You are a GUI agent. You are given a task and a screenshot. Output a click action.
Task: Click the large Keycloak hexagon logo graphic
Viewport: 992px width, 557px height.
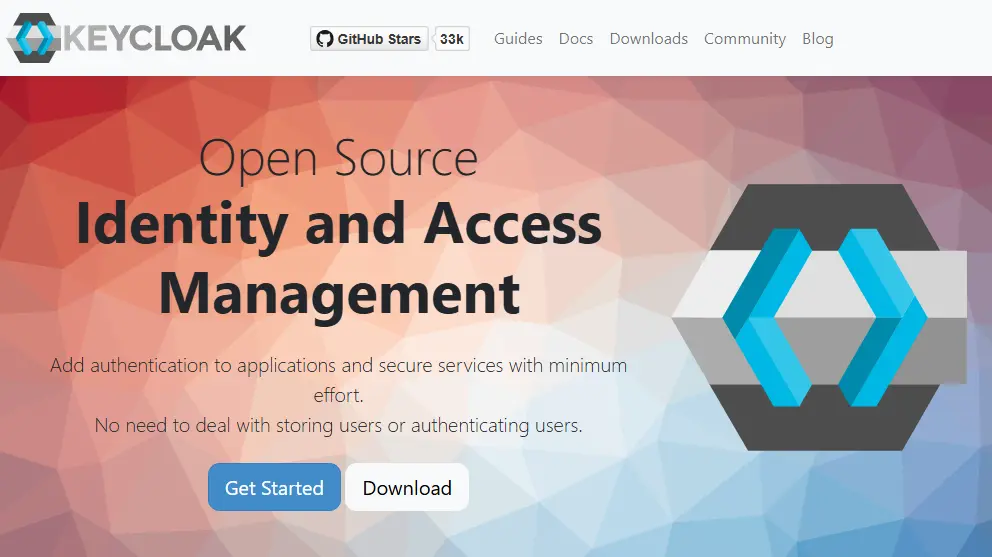819,317
